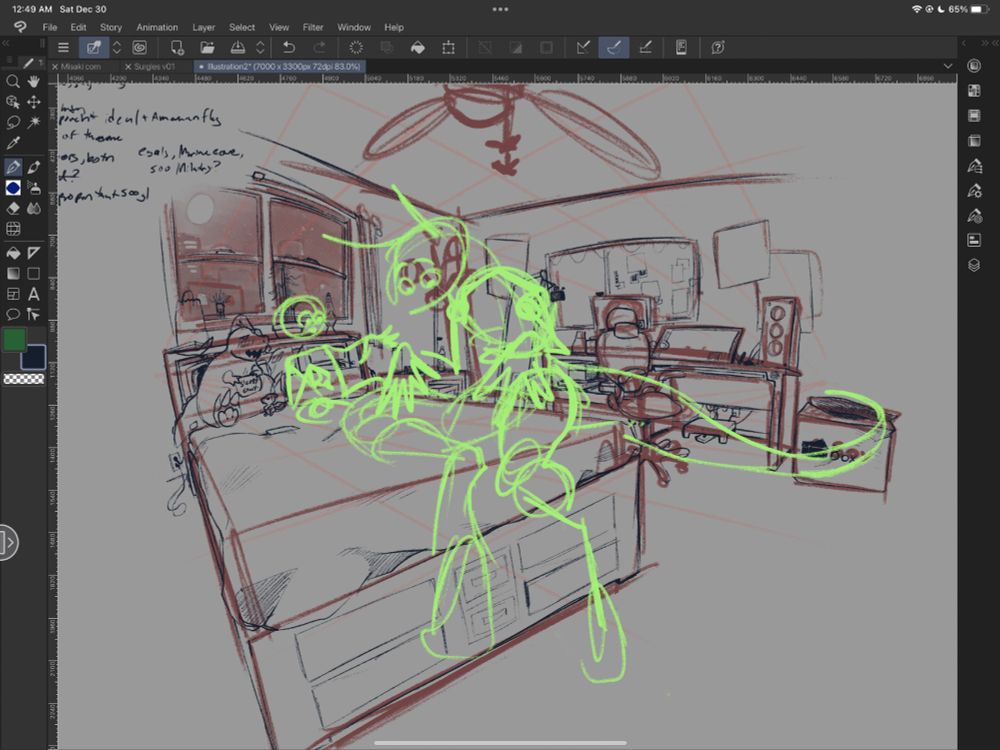The height and width of the screenshot is (750, 1000).
Task: Select the Zoom magnifier tool
Action: coord(13,82)
